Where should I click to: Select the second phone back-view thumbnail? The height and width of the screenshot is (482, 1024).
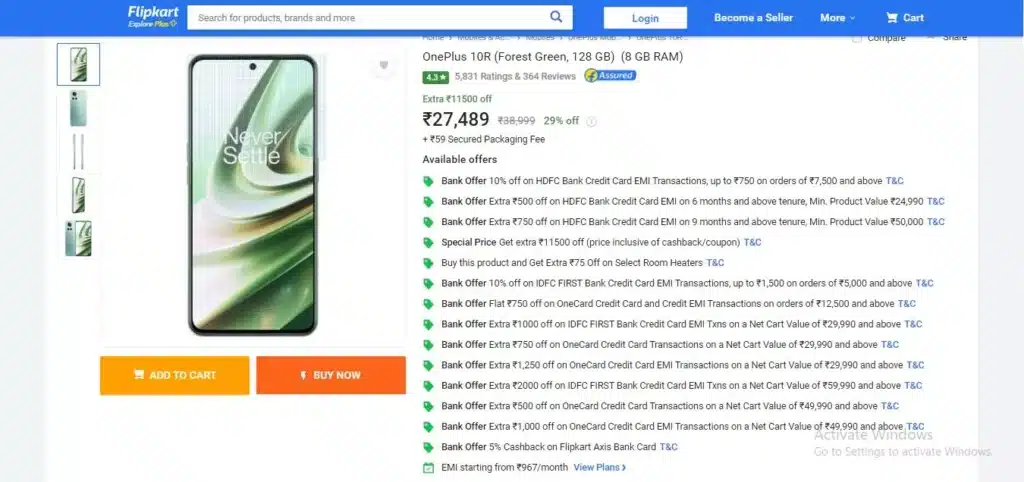tap(78, 108)
